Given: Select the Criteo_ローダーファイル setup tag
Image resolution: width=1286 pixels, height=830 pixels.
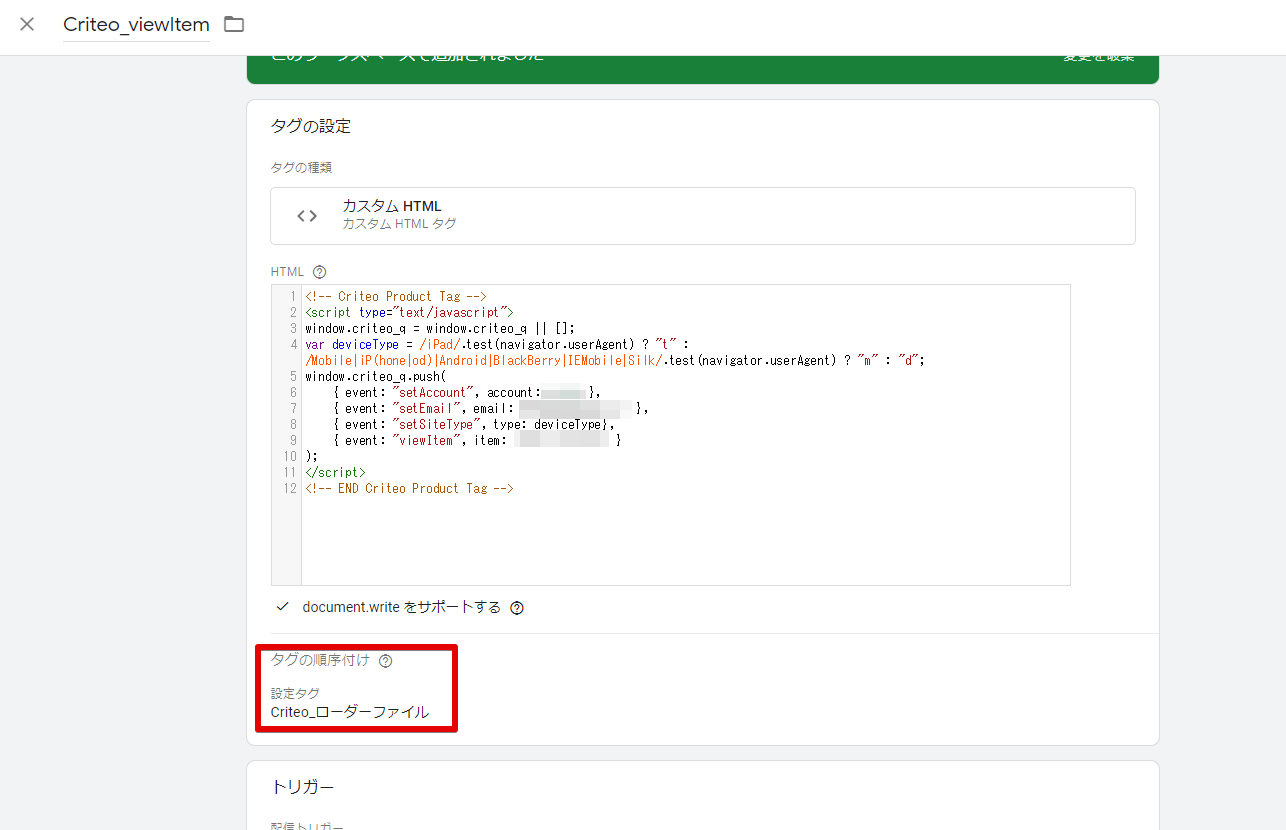Looking at the screenshot, I should coord(350,713).
